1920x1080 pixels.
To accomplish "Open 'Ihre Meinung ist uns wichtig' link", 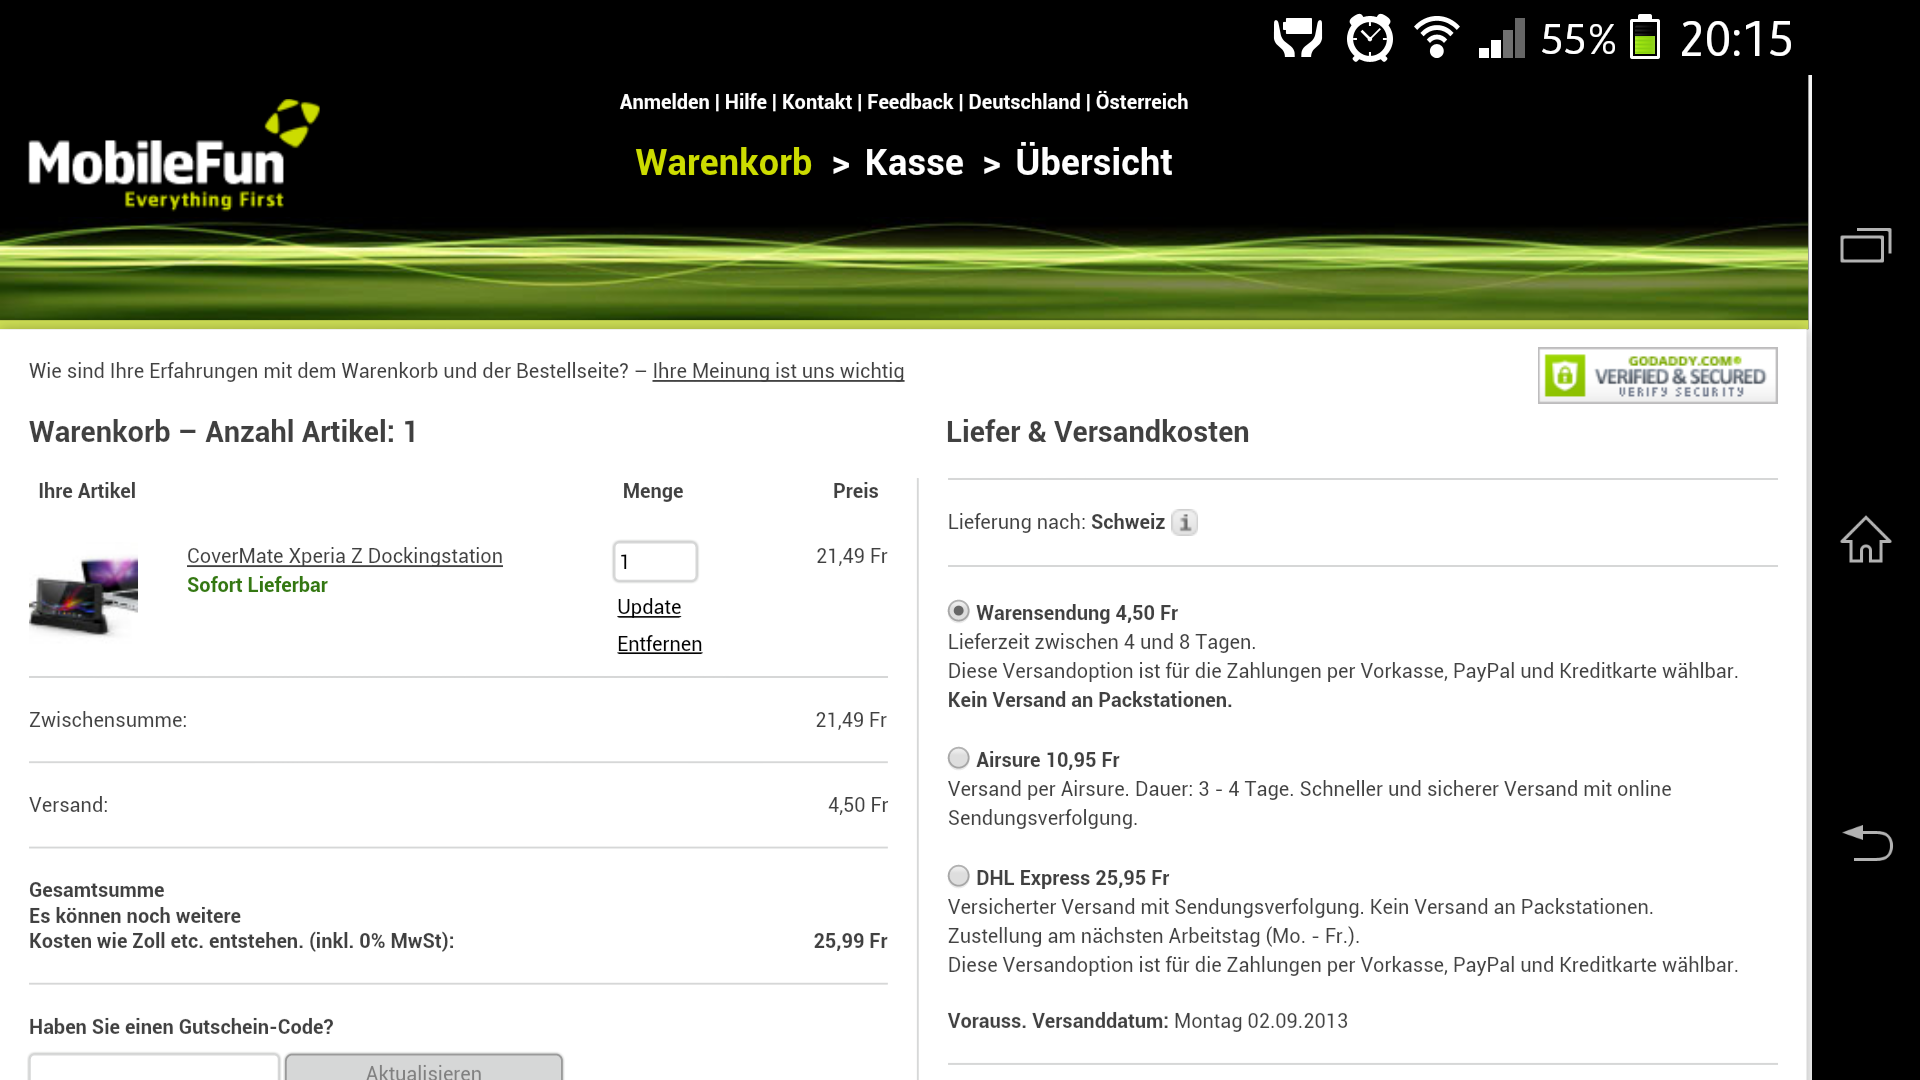I will coord(778,371).
